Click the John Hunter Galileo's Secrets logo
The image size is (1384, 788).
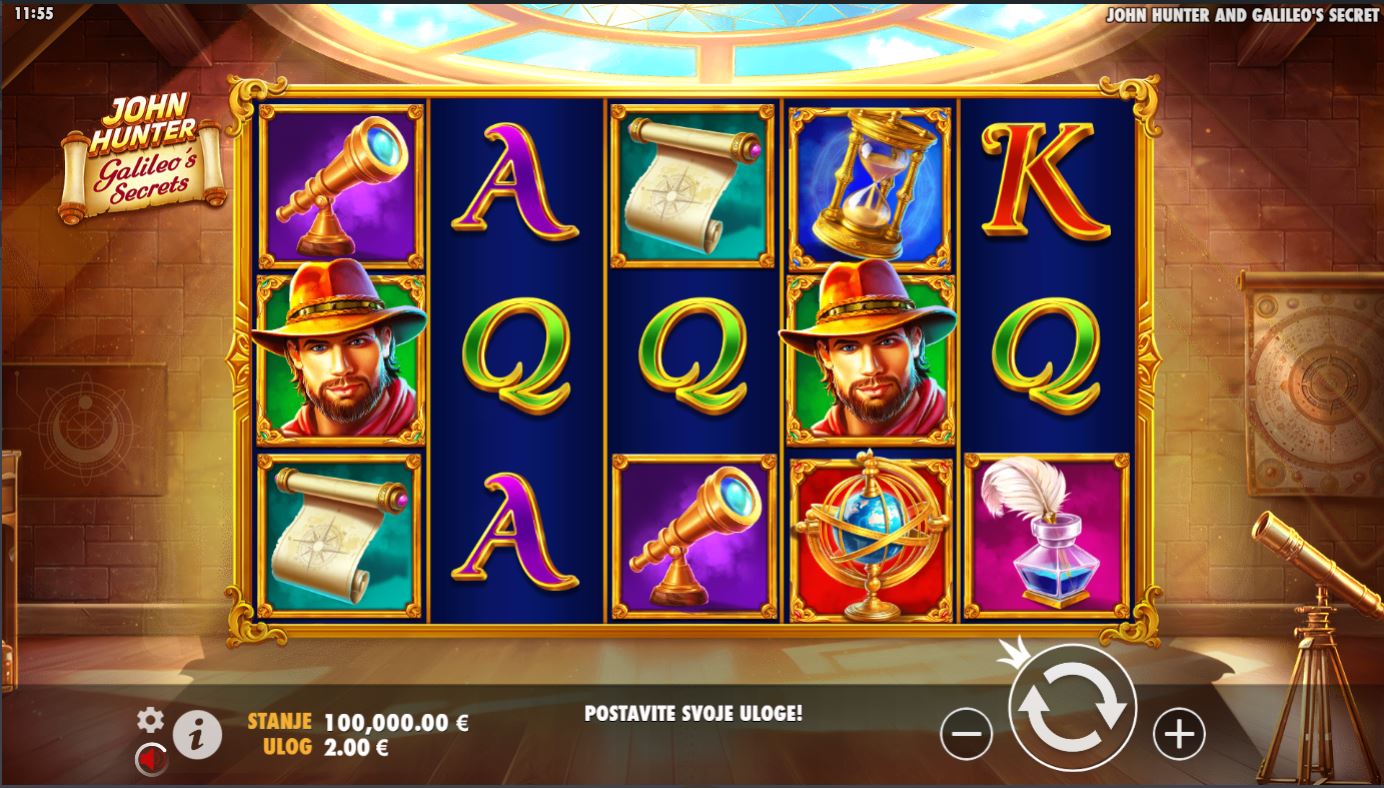(x=143, y=157)
